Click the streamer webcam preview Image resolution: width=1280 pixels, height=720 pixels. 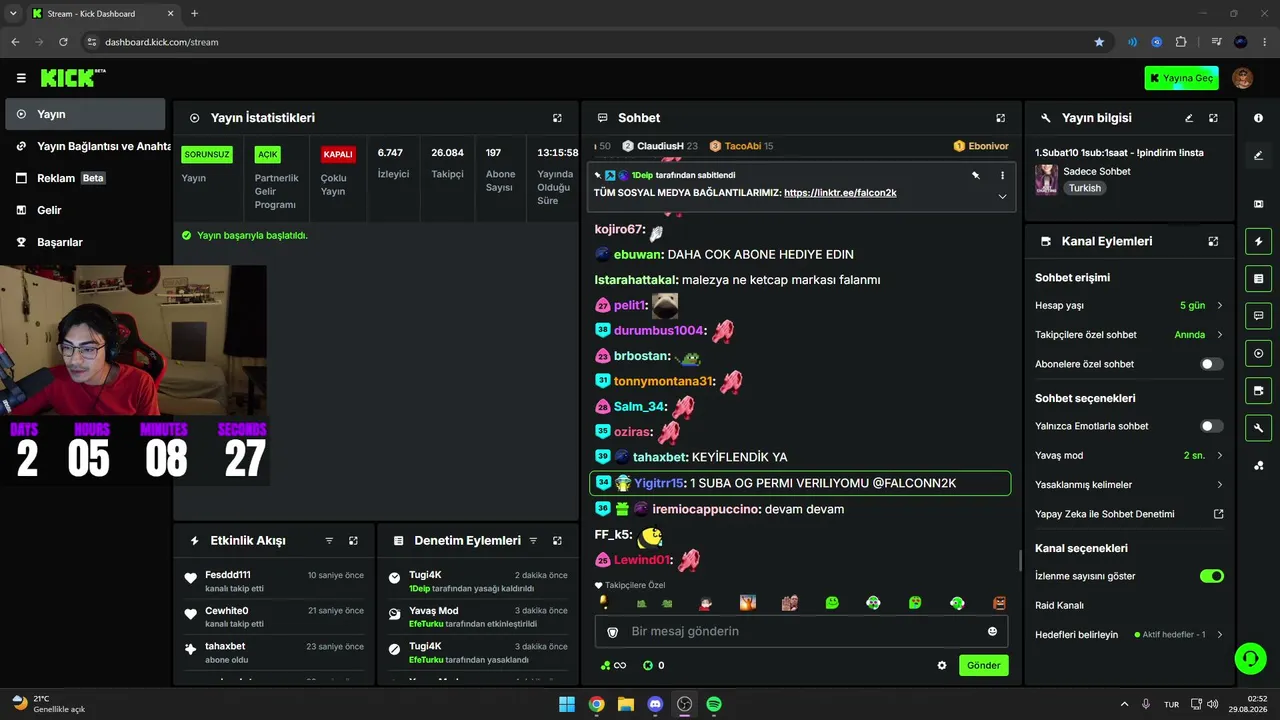click(133, 341)
